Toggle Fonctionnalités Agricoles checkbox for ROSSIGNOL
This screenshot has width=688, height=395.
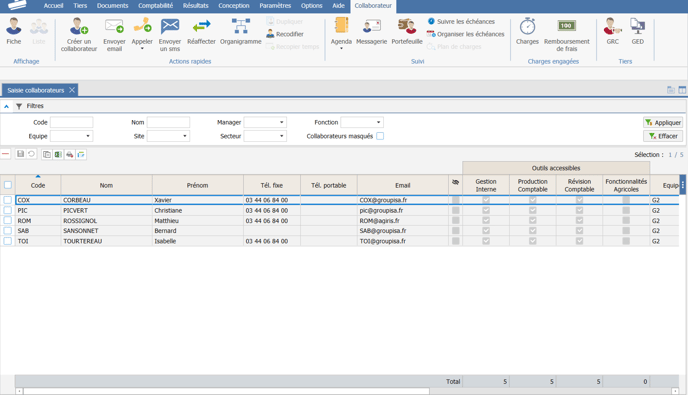pos(626,220)
